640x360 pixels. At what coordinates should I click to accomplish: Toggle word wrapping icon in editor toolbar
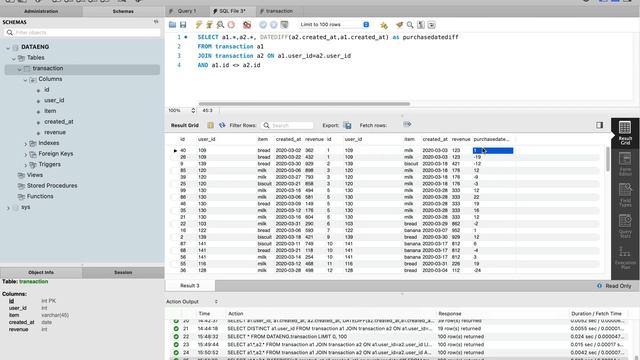(x=431, y=25)
